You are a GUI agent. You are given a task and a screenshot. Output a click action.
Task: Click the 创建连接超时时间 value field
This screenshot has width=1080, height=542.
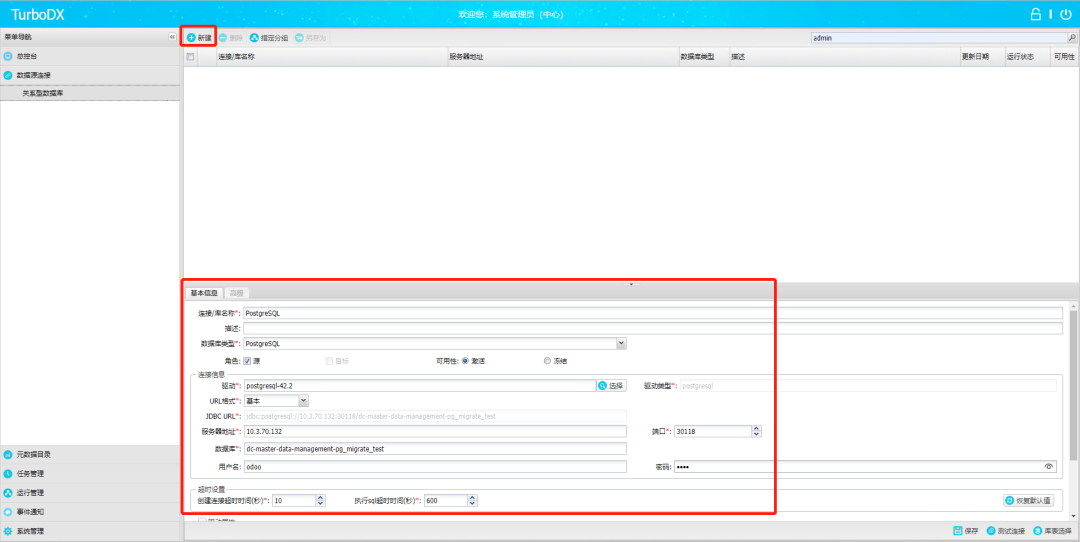tap(294, 501)
